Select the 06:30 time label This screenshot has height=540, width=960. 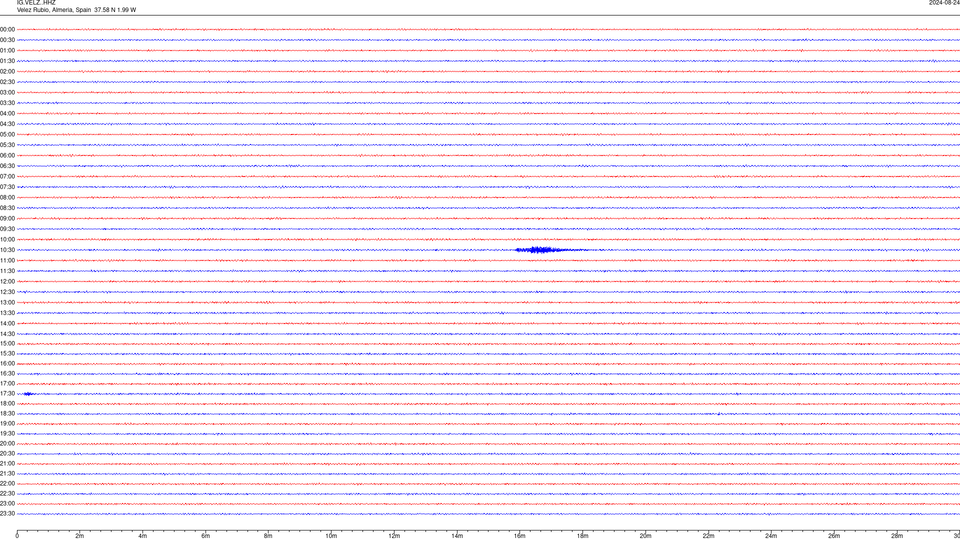point(7,166)
